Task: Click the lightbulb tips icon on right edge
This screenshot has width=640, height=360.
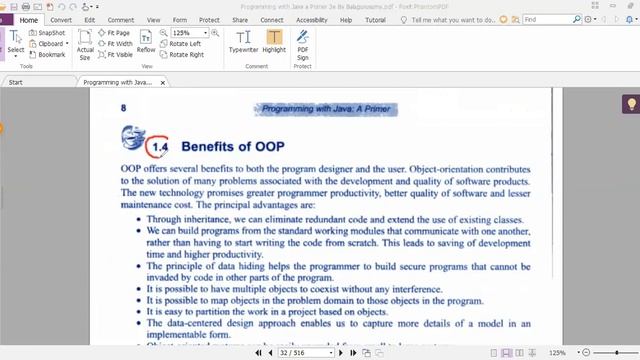Action: click(631, 104)
